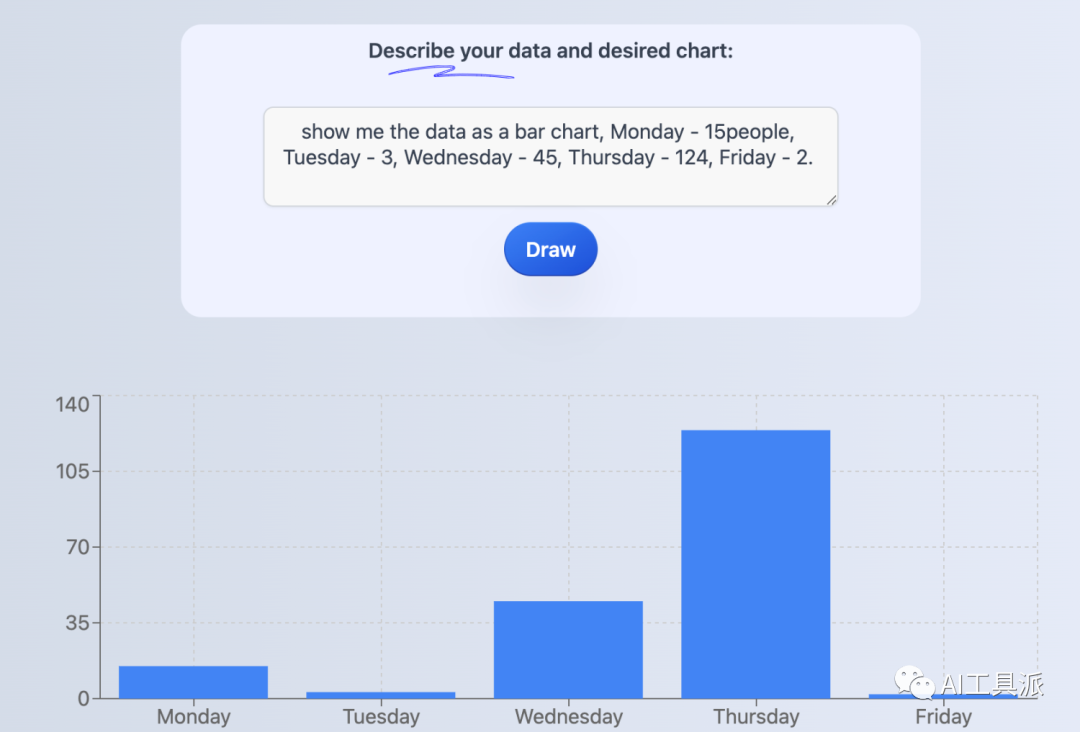
Task: Select the Wednesday bar
Action: (x=568, y=649)
